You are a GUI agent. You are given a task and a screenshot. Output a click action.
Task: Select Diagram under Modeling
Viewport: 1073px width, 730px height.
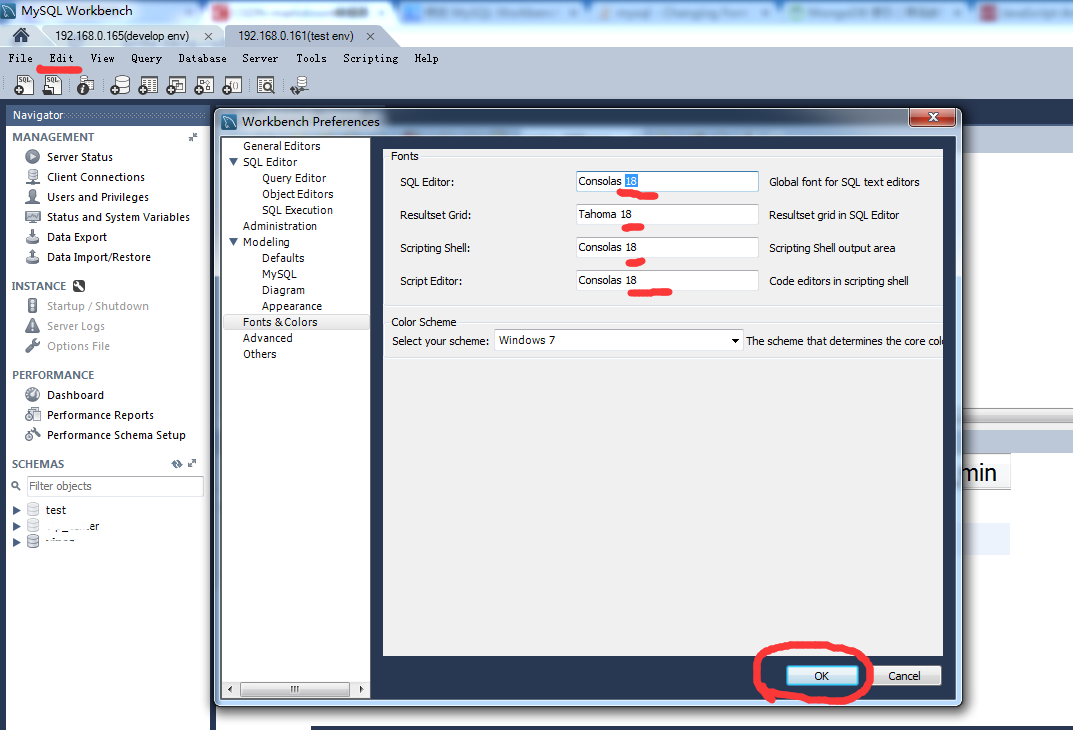[283, 290]
